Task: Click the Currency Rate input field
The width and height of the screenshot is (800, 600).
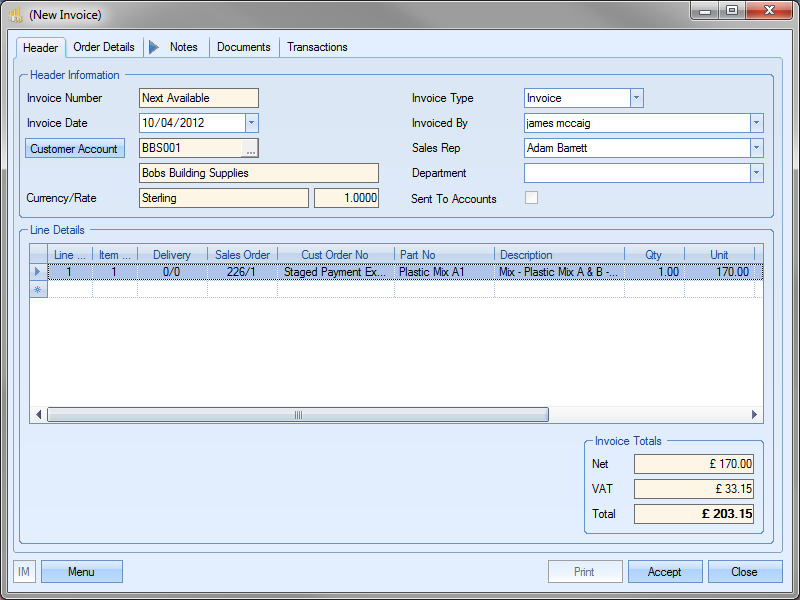Action: (x=346, y=198)
